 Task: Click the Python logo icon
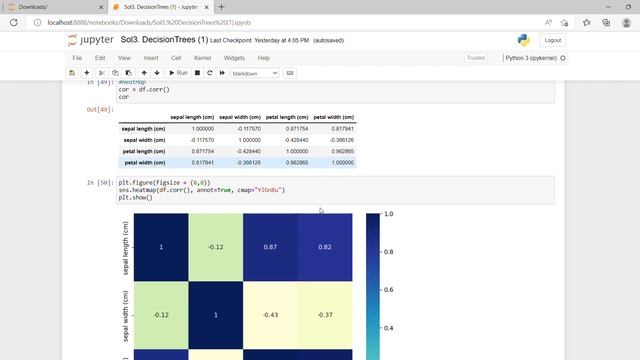[524, 40]
